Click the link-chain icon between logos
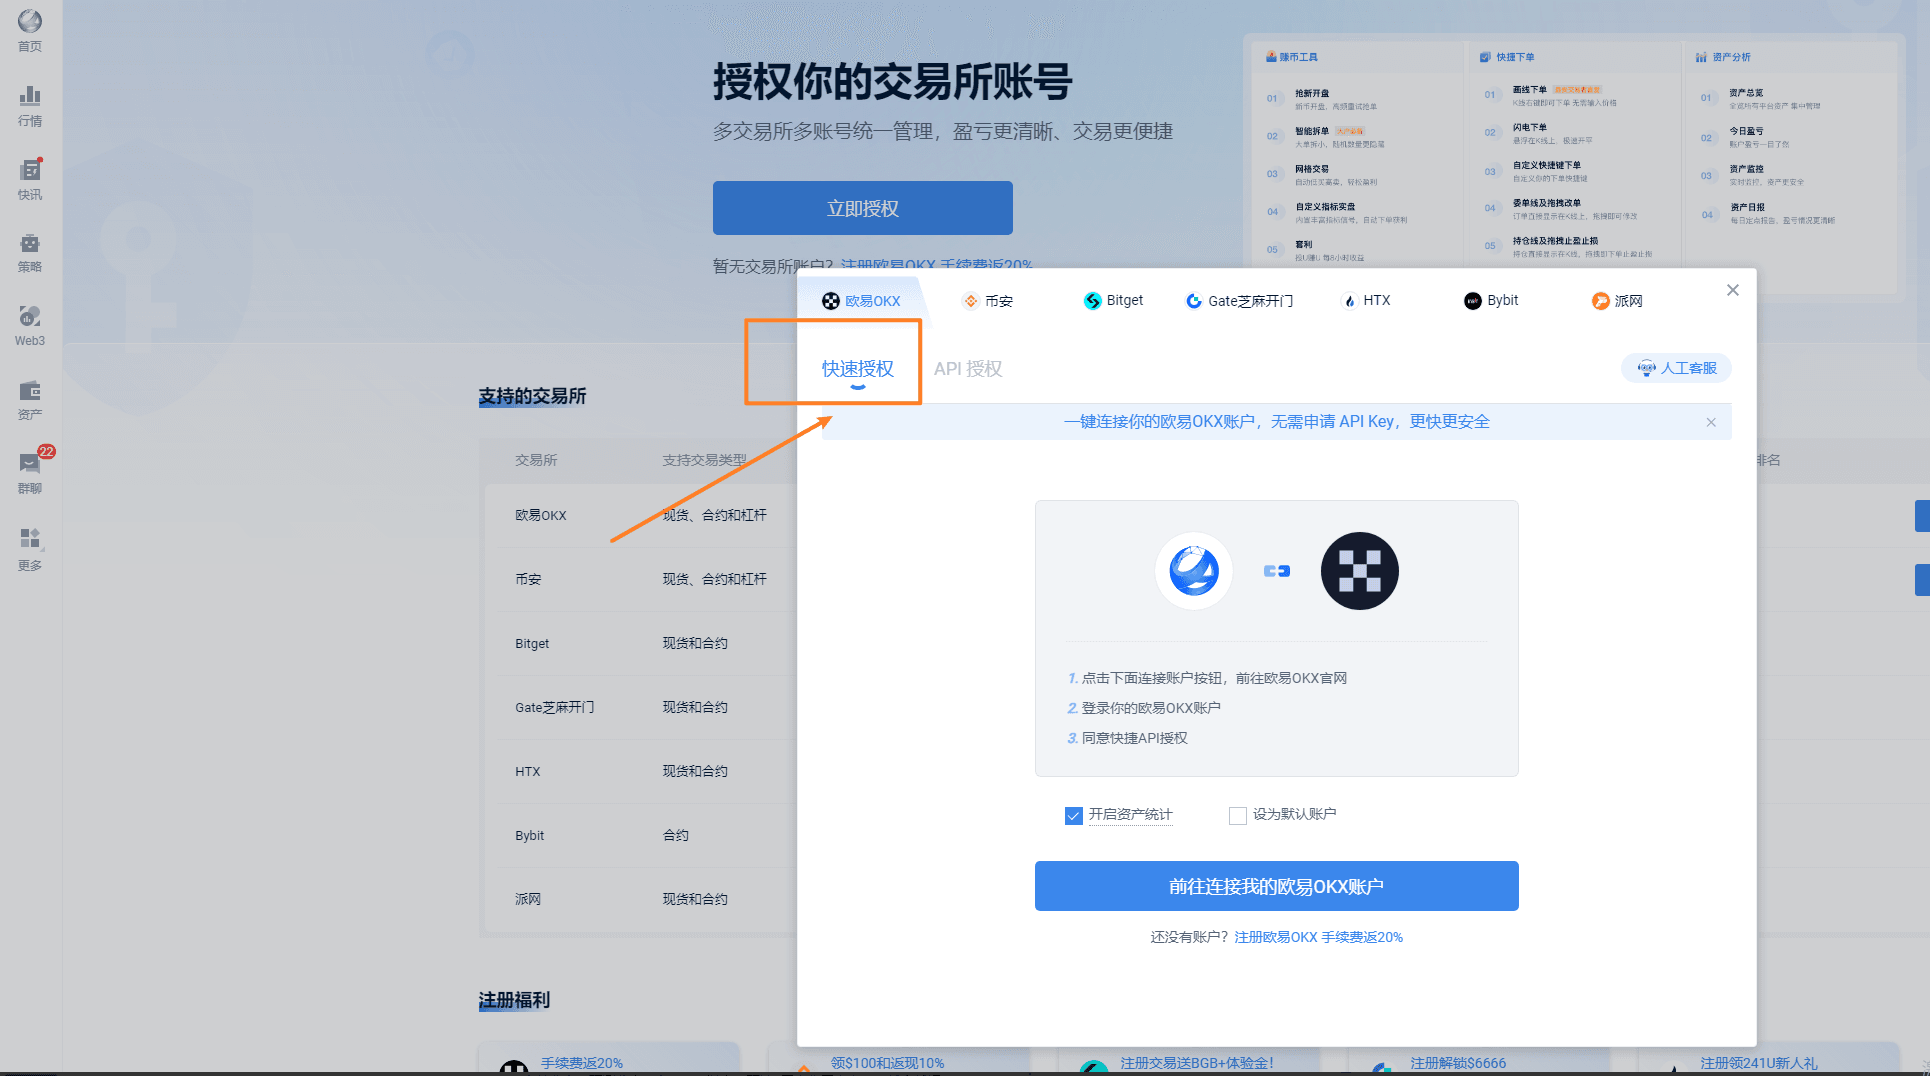The image size is (1930, 1076). pos(1276,571)
